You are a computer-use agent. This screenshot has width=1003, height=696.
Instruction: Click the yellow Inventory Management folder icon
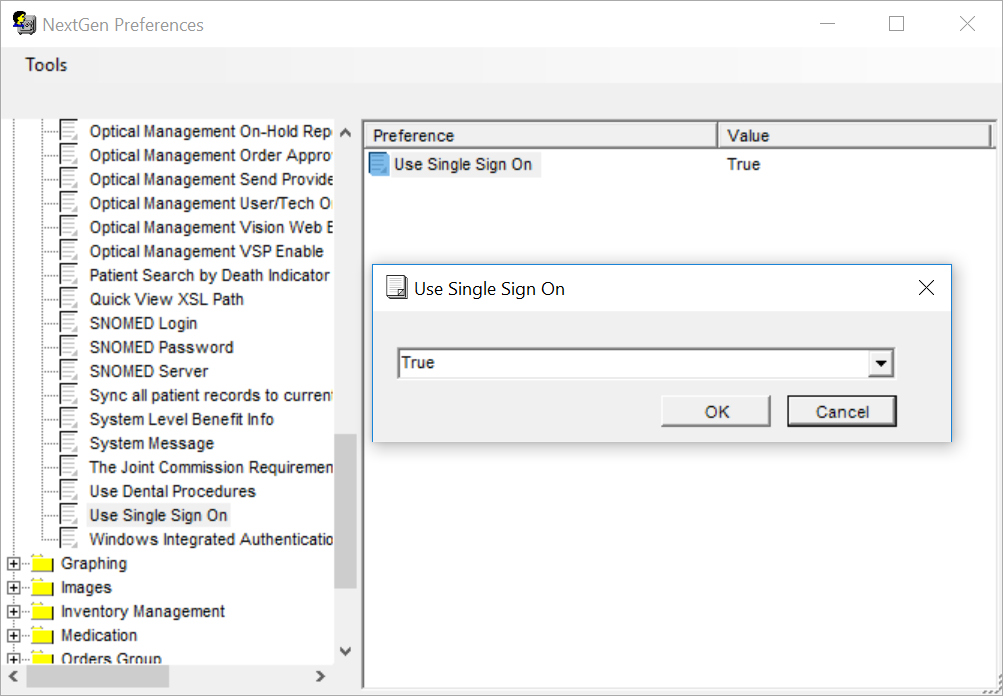(42, 611)
